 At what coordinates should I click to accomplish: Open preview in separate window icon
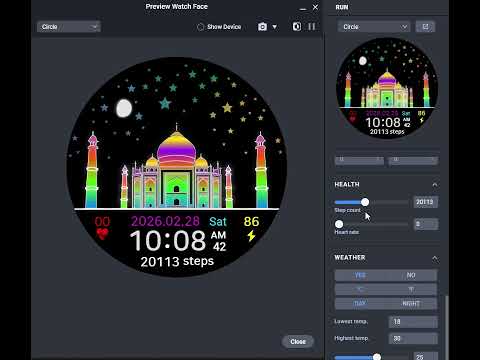click(x=425, y=27)
